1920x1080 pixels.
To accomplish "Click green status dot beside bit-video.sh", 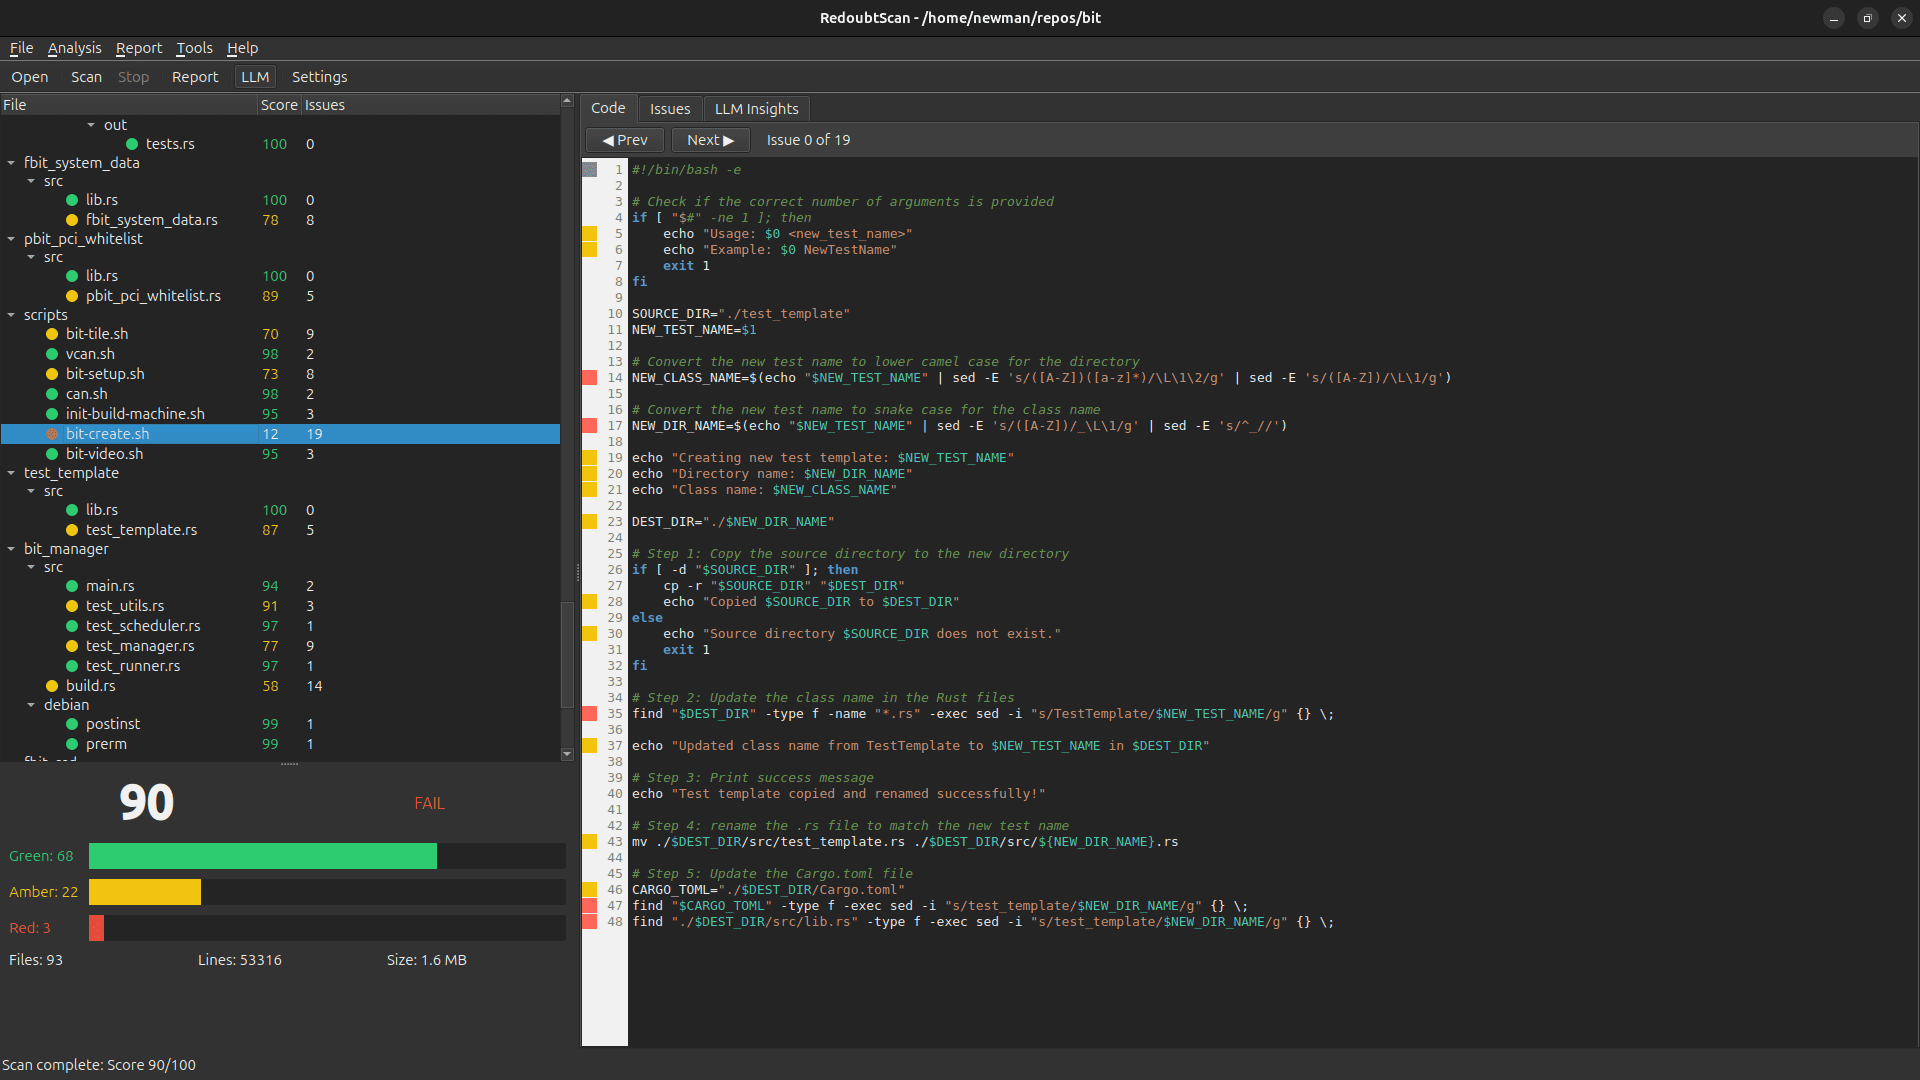I will tap(52, 454).
